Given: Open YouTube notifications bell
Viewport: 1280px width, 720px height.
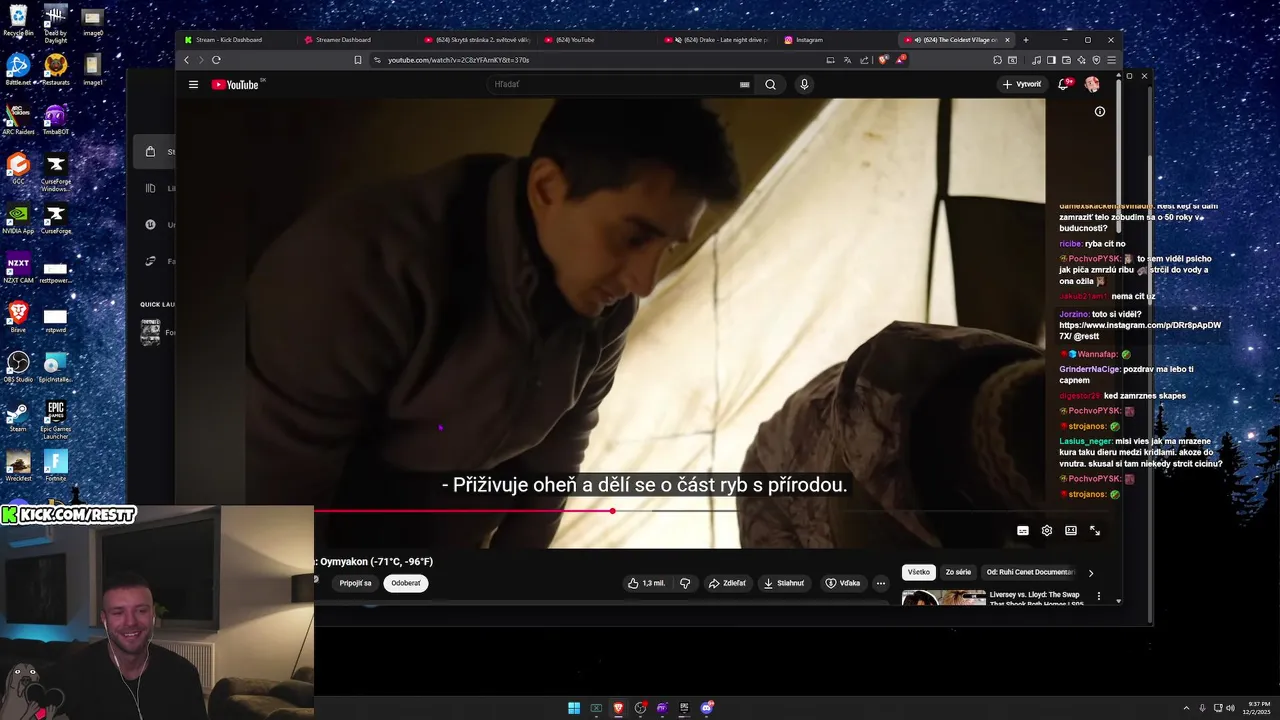Looking at the screenshot, I should tap(1064, 85).
